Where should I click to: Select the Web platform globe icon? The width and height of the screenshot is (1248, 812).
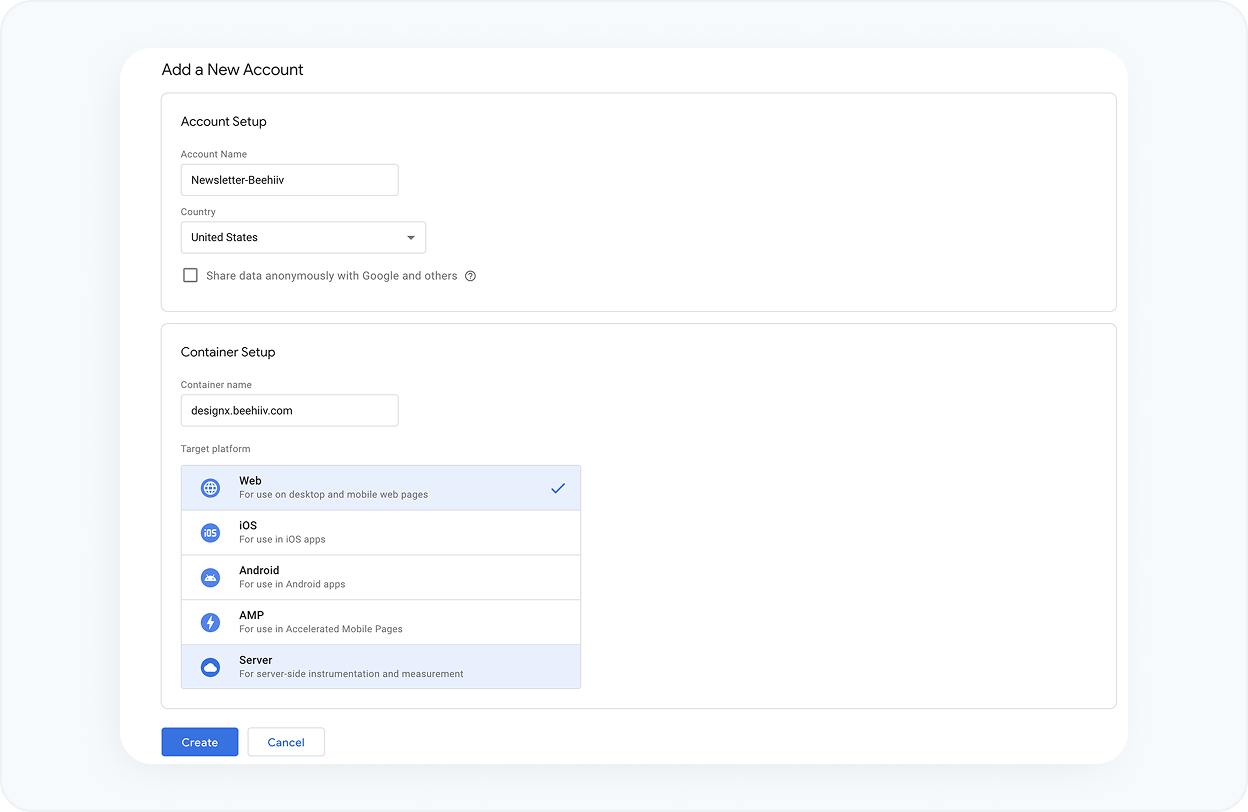tap(210, 488)
